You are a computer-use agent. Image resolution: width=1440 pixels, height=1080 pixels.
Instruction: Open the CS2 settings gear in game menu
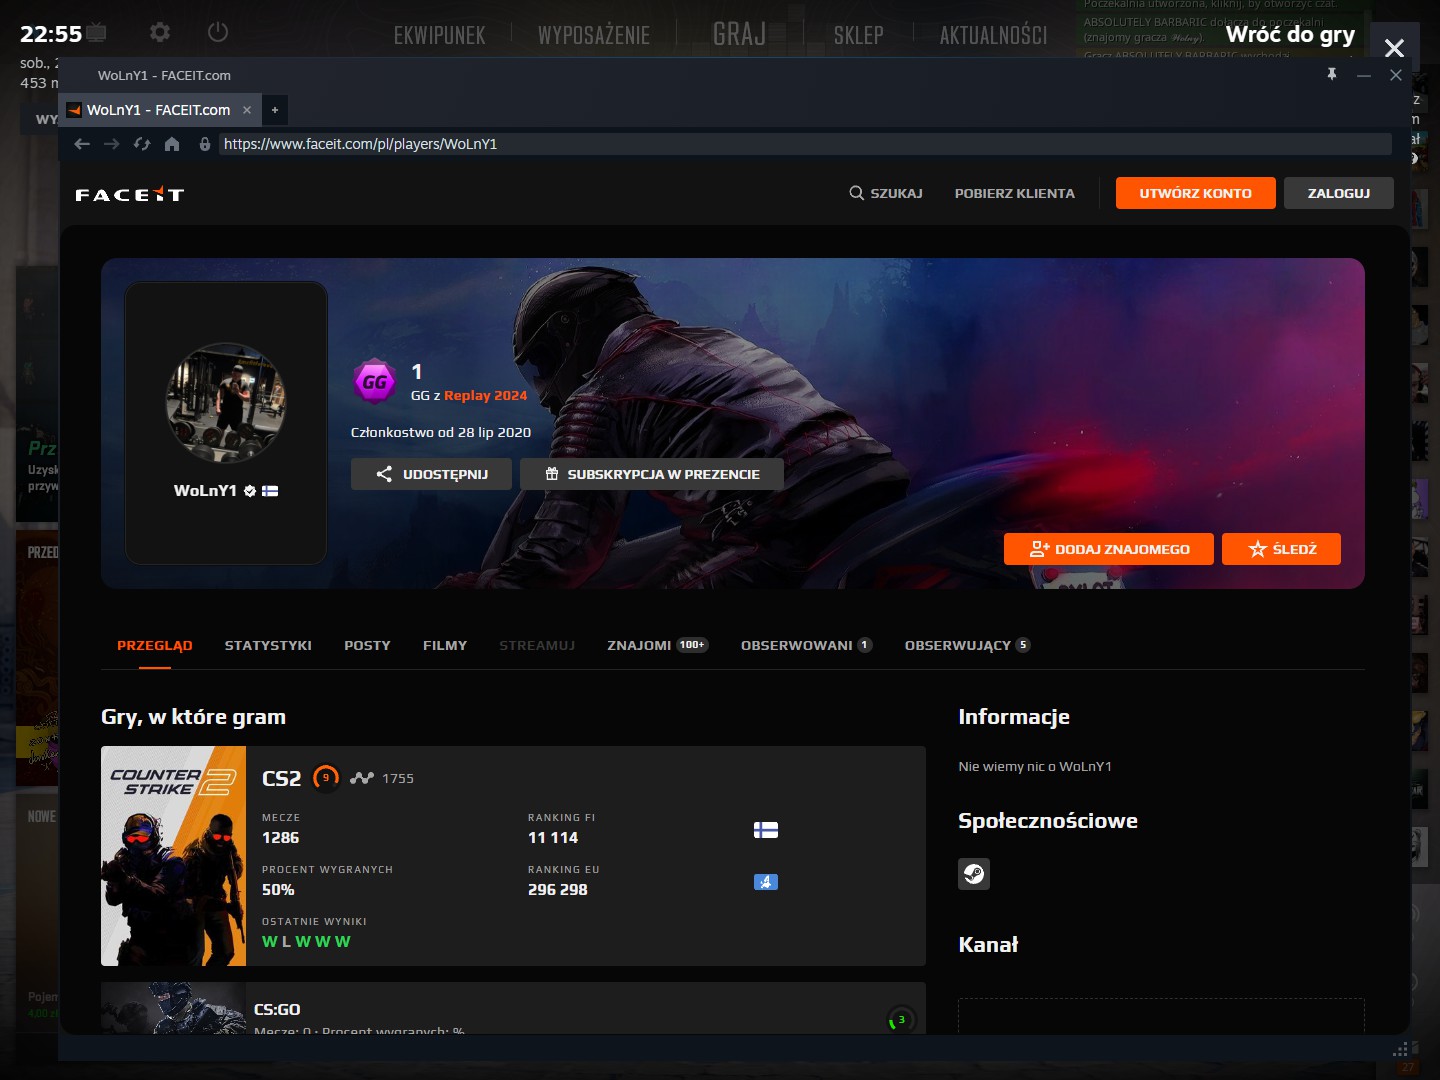pos(160,33)
